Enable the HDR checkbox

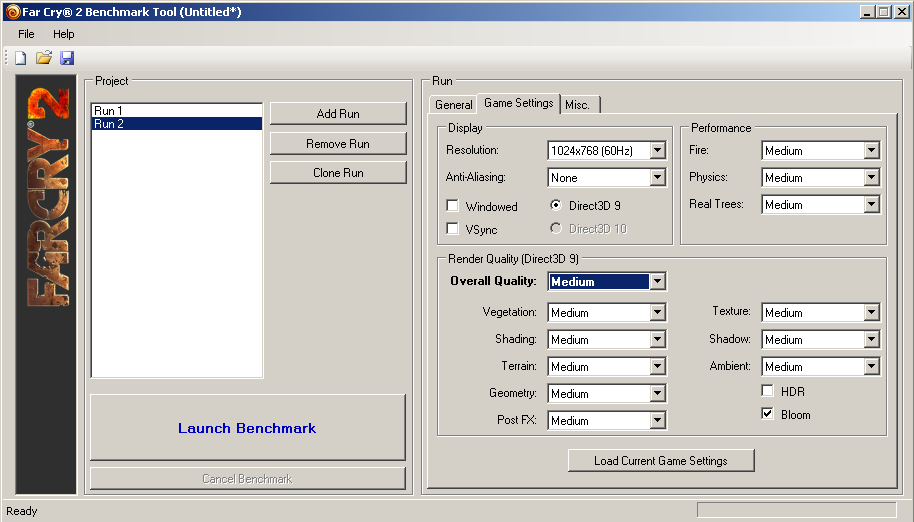tap(768, 391)
